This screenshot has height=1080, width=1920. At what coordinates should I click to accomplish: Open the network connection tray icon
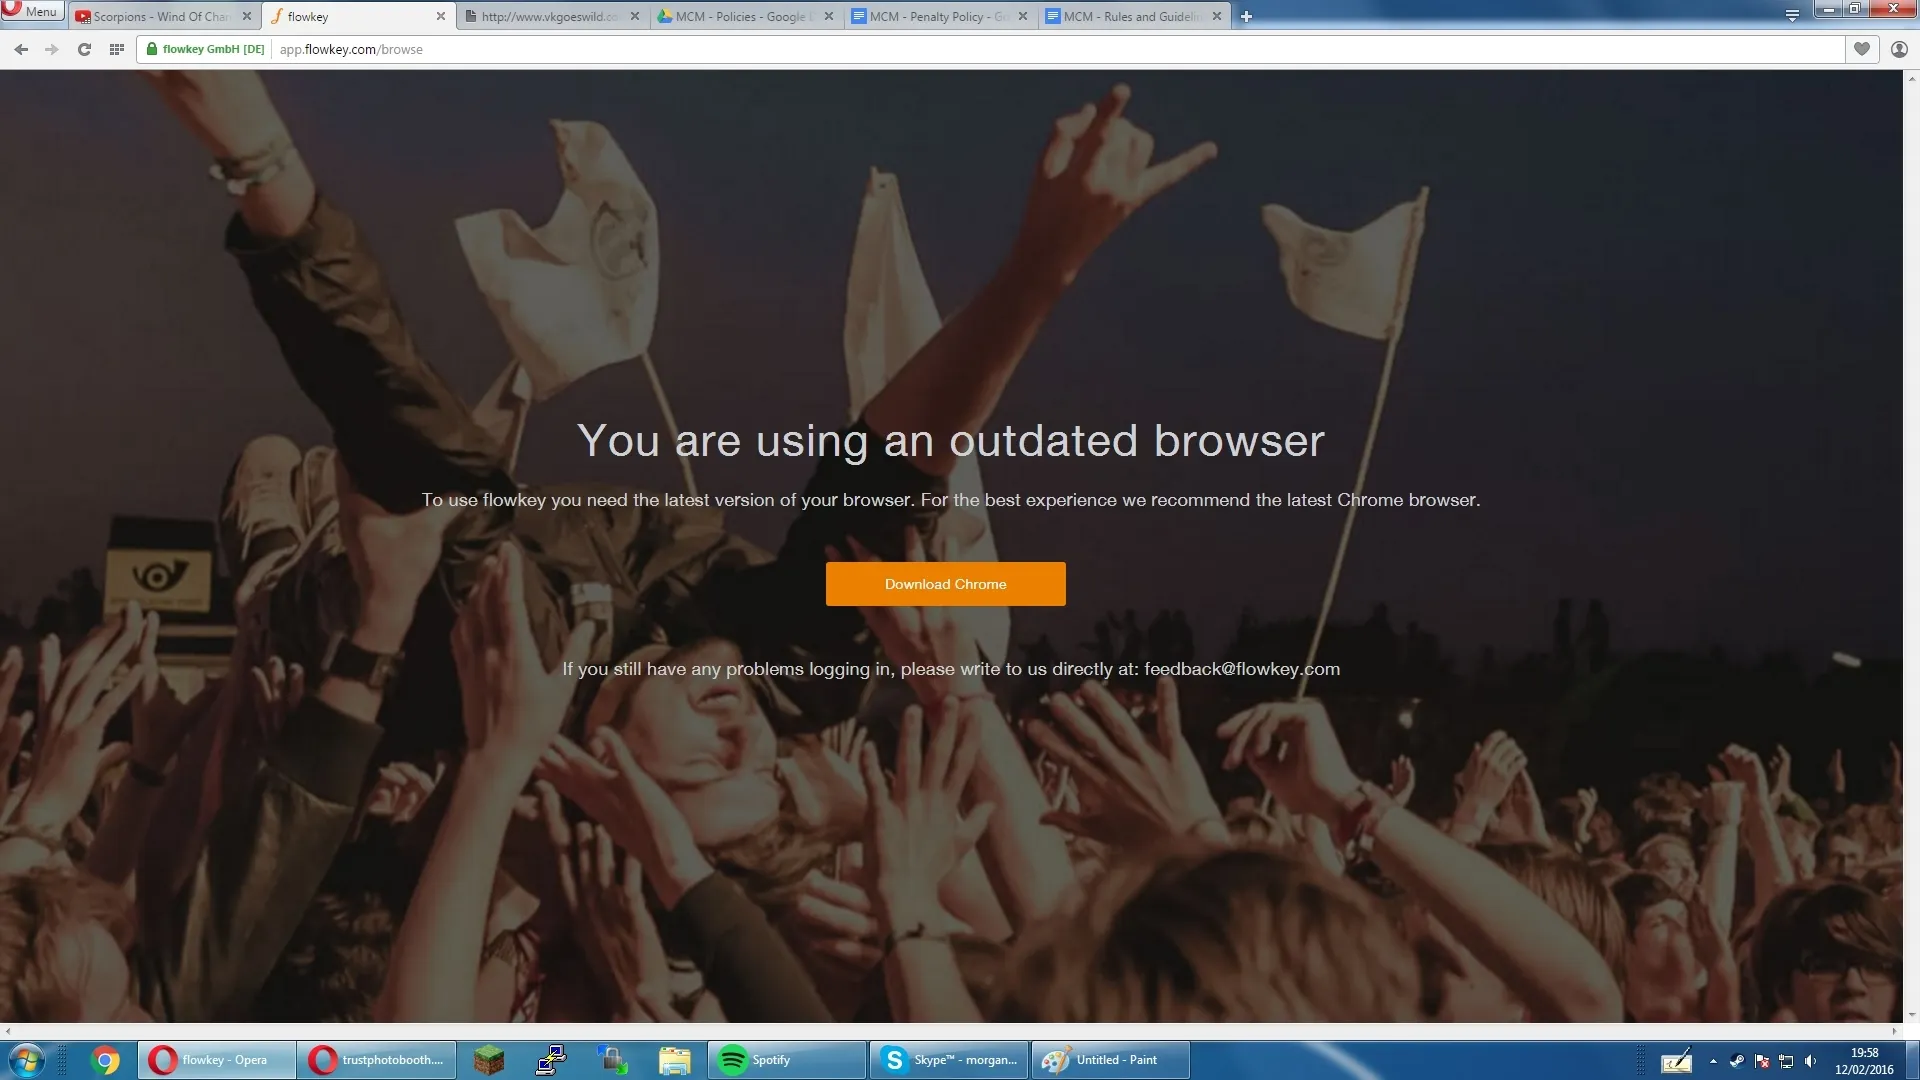[x=1786, y=1061]
